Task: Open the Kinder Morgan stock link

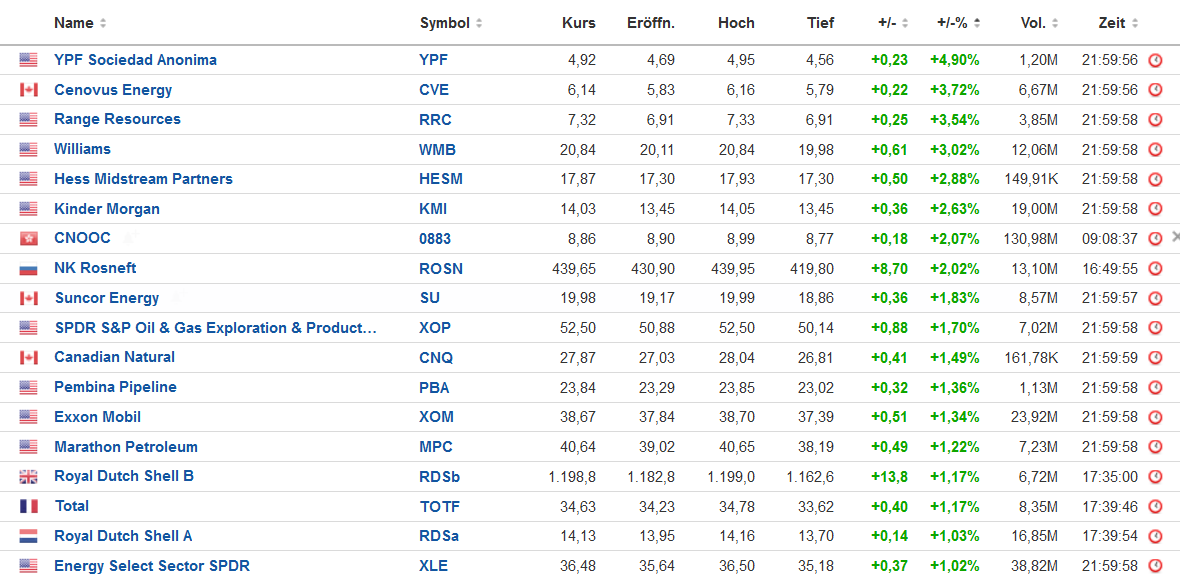Action: click(107, 209)
